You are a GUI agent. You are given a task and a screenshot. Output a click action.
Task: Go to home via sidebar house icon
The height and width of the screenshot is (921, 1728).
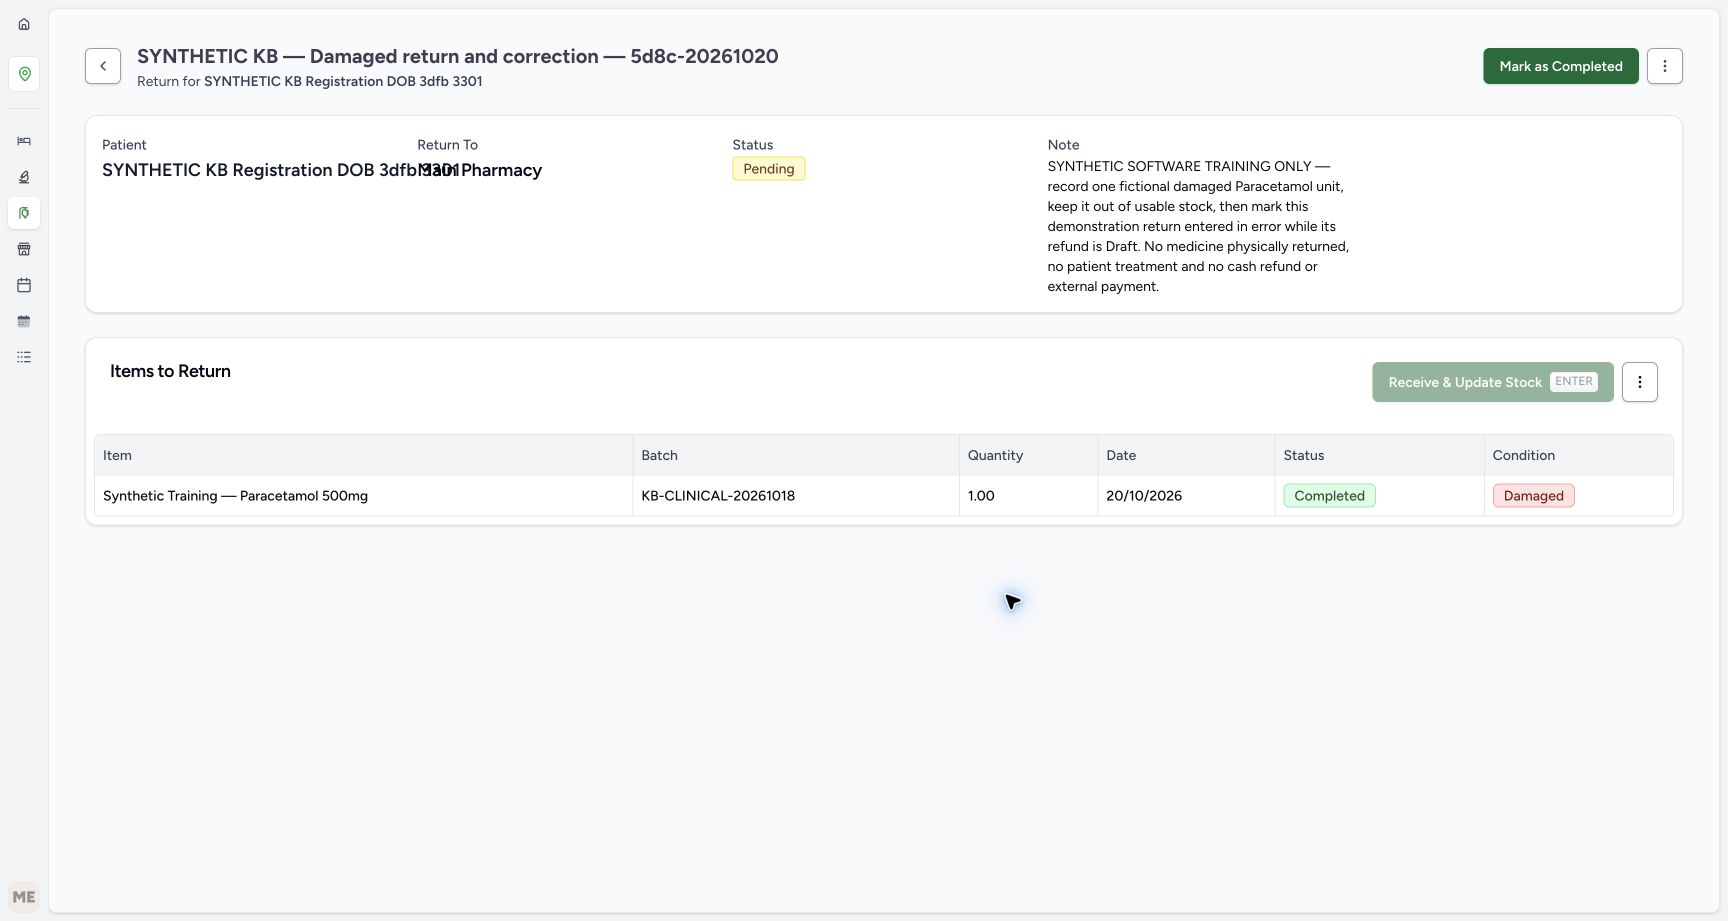coord(24,24)
